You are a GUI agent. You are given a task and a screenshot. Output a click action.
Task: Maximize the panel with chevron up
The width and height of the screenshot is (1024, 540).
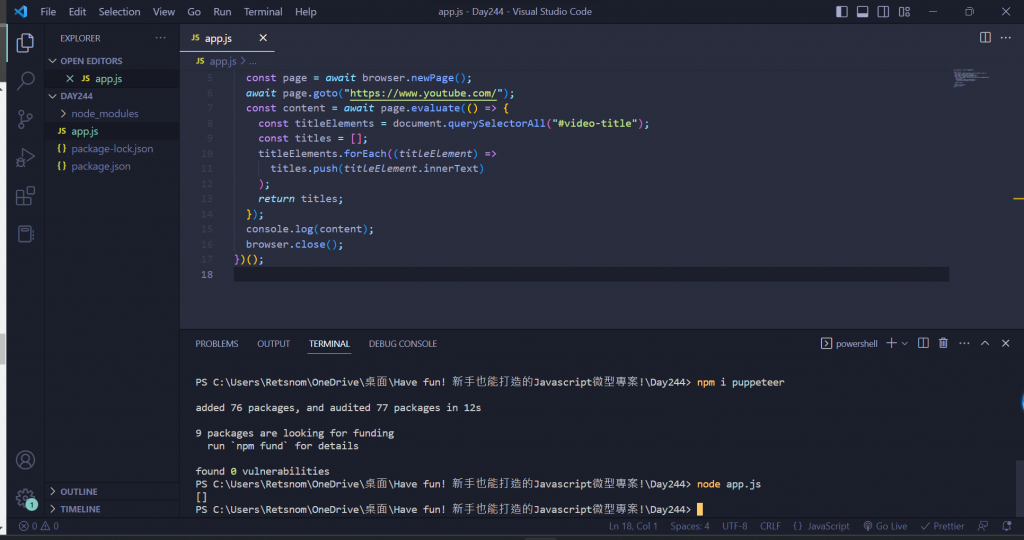click(985, 343)
